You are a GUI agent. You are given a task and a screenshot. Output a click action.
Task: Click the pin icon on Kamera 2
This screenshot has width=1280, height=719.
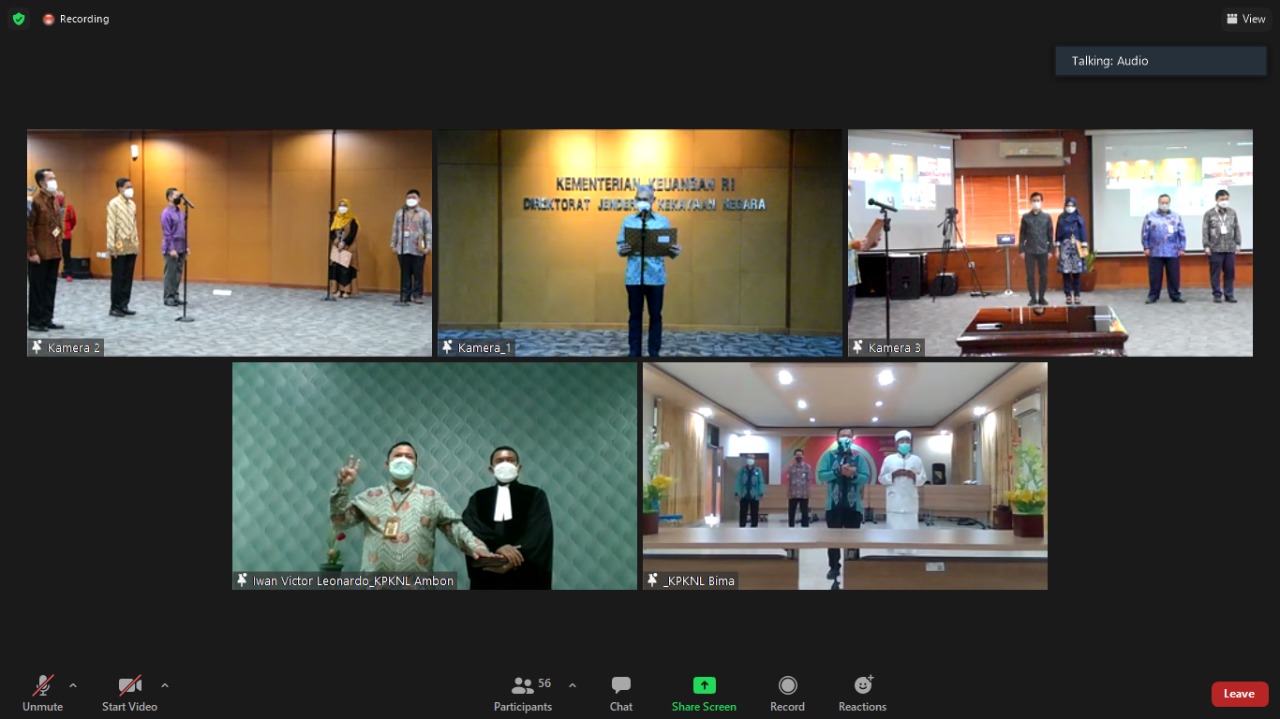[37, 347]
